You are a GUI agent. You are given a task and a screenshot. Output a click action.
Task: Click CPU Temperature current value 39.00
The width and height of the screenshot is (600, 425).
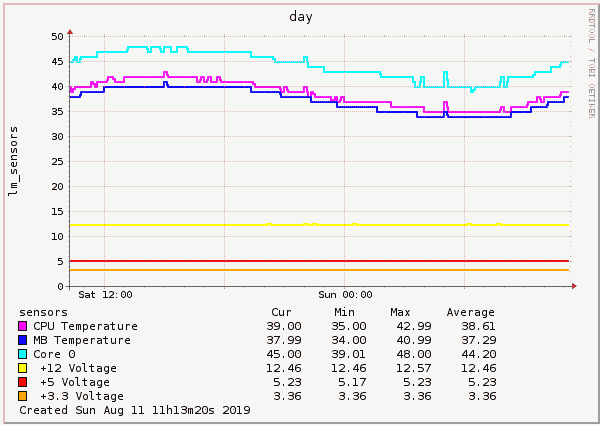click(x=284, y=326)
